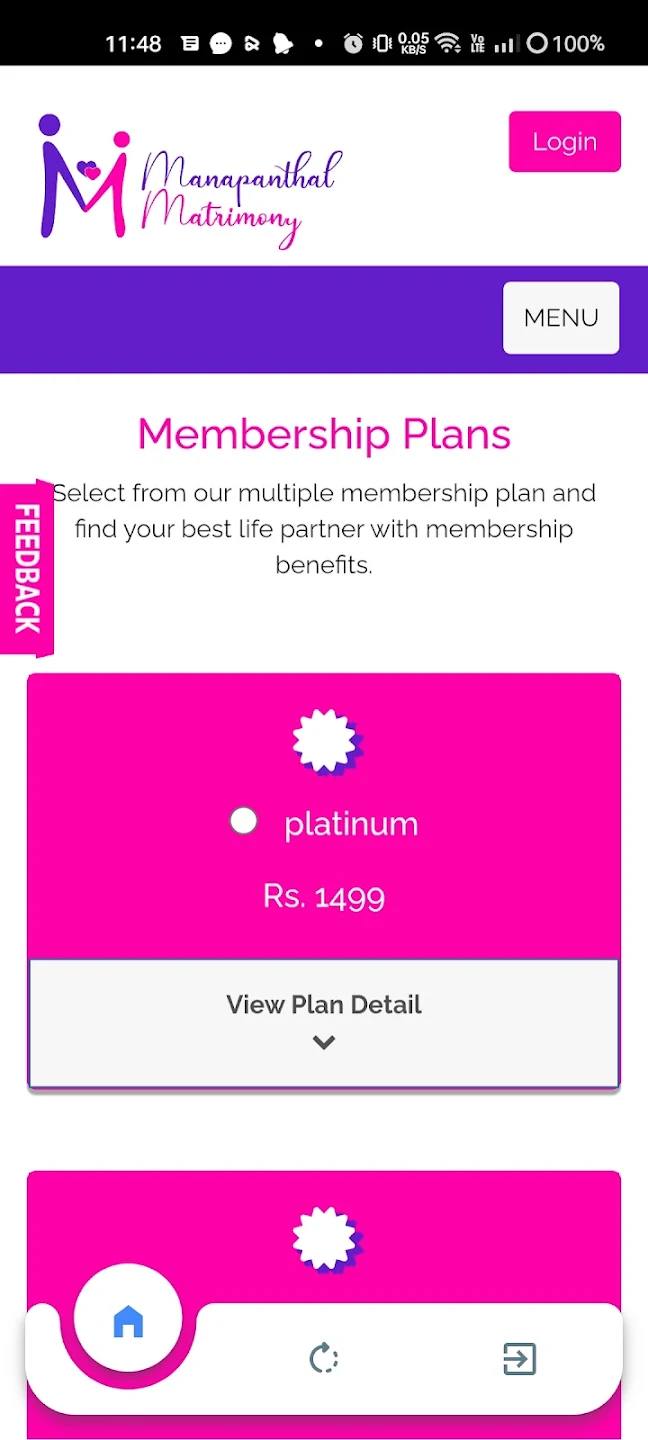The image size is (648, 1440).
Task: Tap the message notification icon in status bar
Action: coord(221,43)
